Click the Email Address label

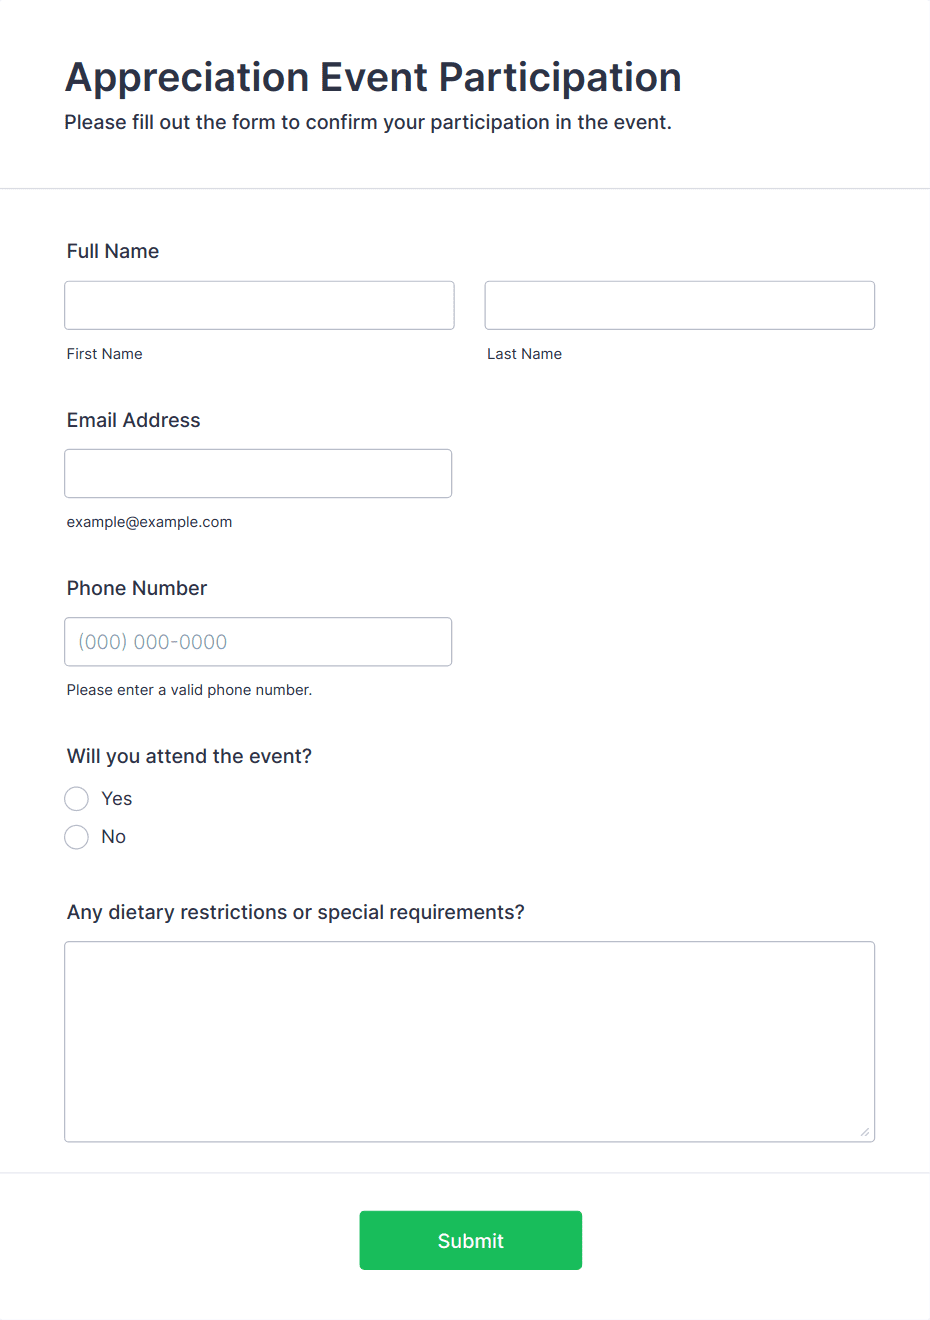tap(134, 420)
